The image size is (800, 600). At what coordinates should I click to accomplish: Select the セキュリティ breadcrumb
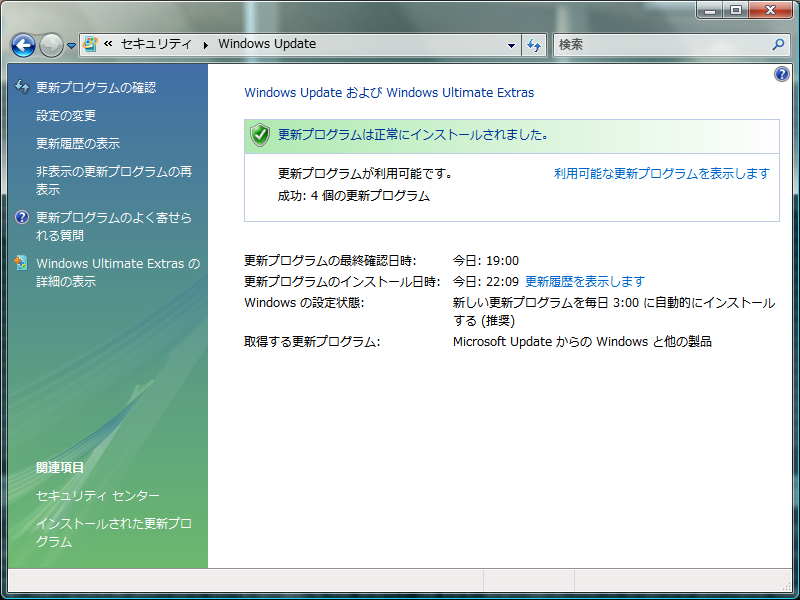156,44
